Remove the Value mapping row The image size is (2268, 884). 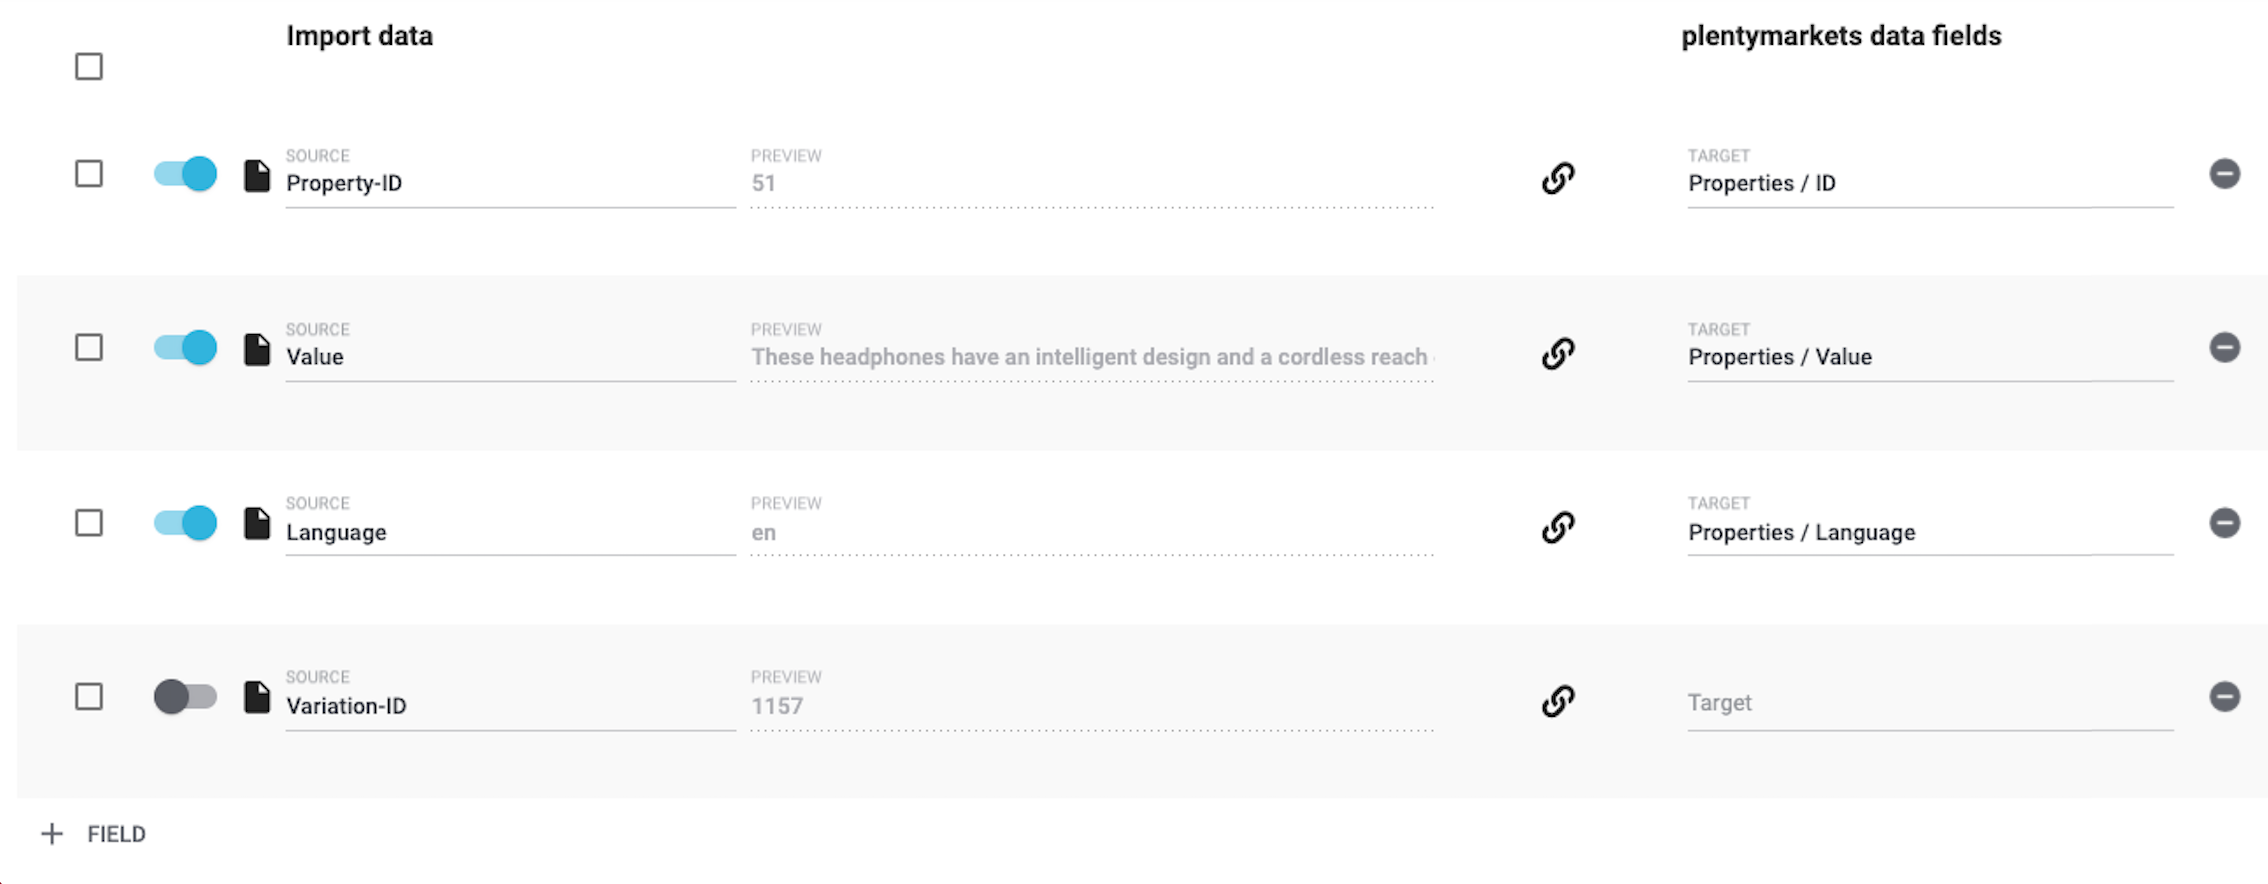click(2224, 348)
